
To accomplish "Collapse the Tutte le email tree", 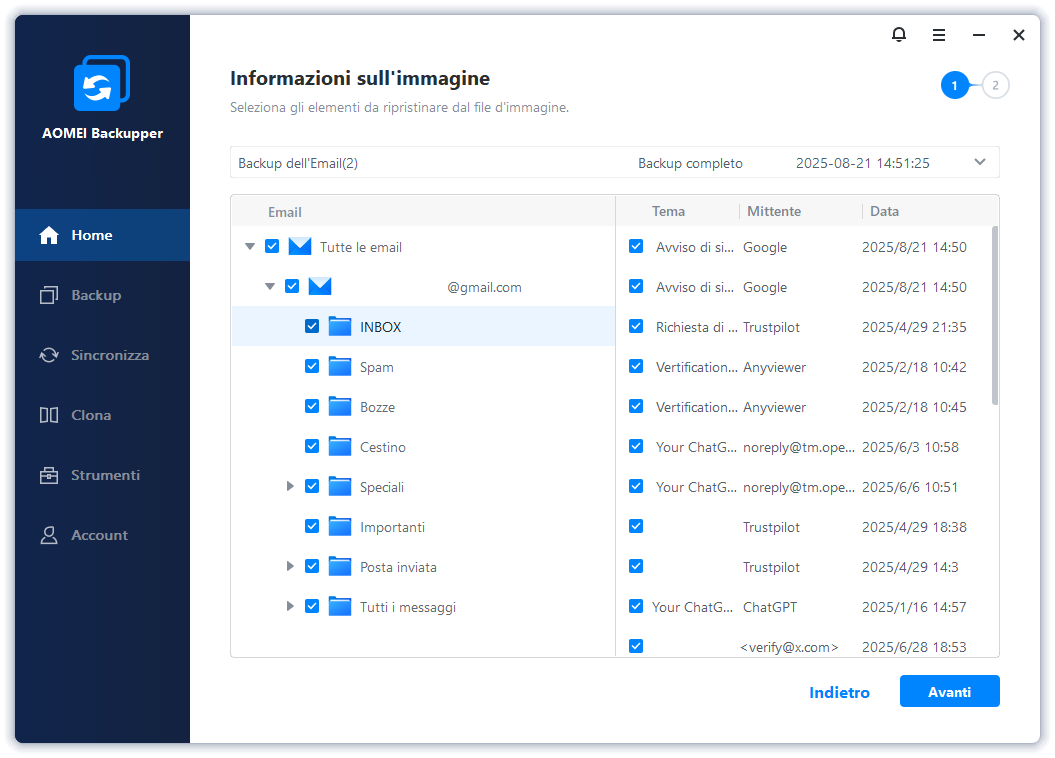I will (250, 247).
